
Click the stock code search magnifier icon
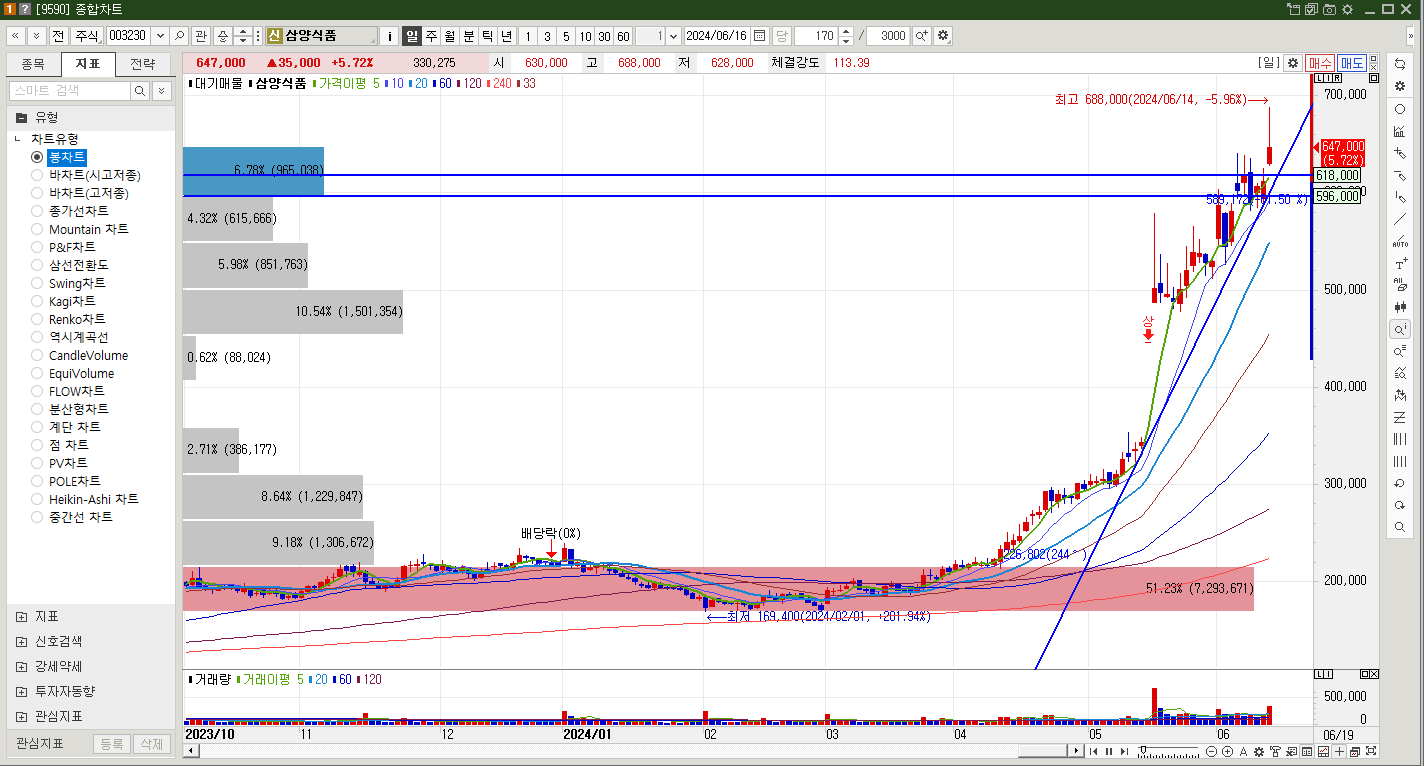point(179,35)
